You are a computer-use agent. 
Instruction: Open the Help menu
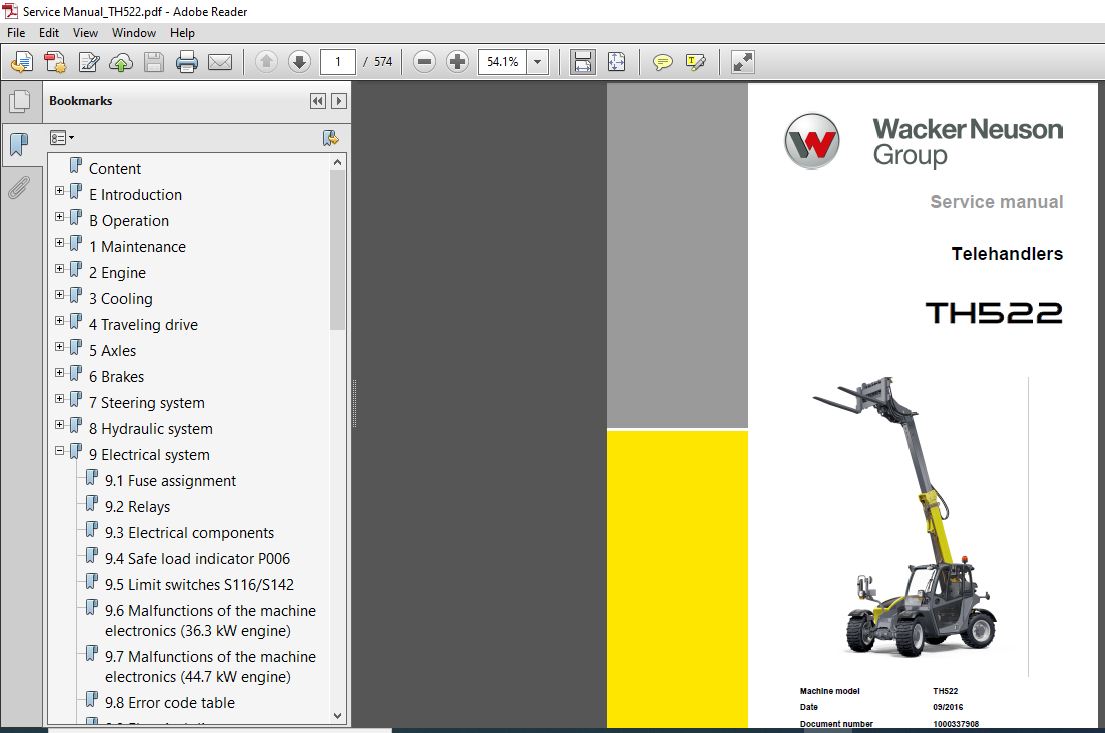[182, 32]
